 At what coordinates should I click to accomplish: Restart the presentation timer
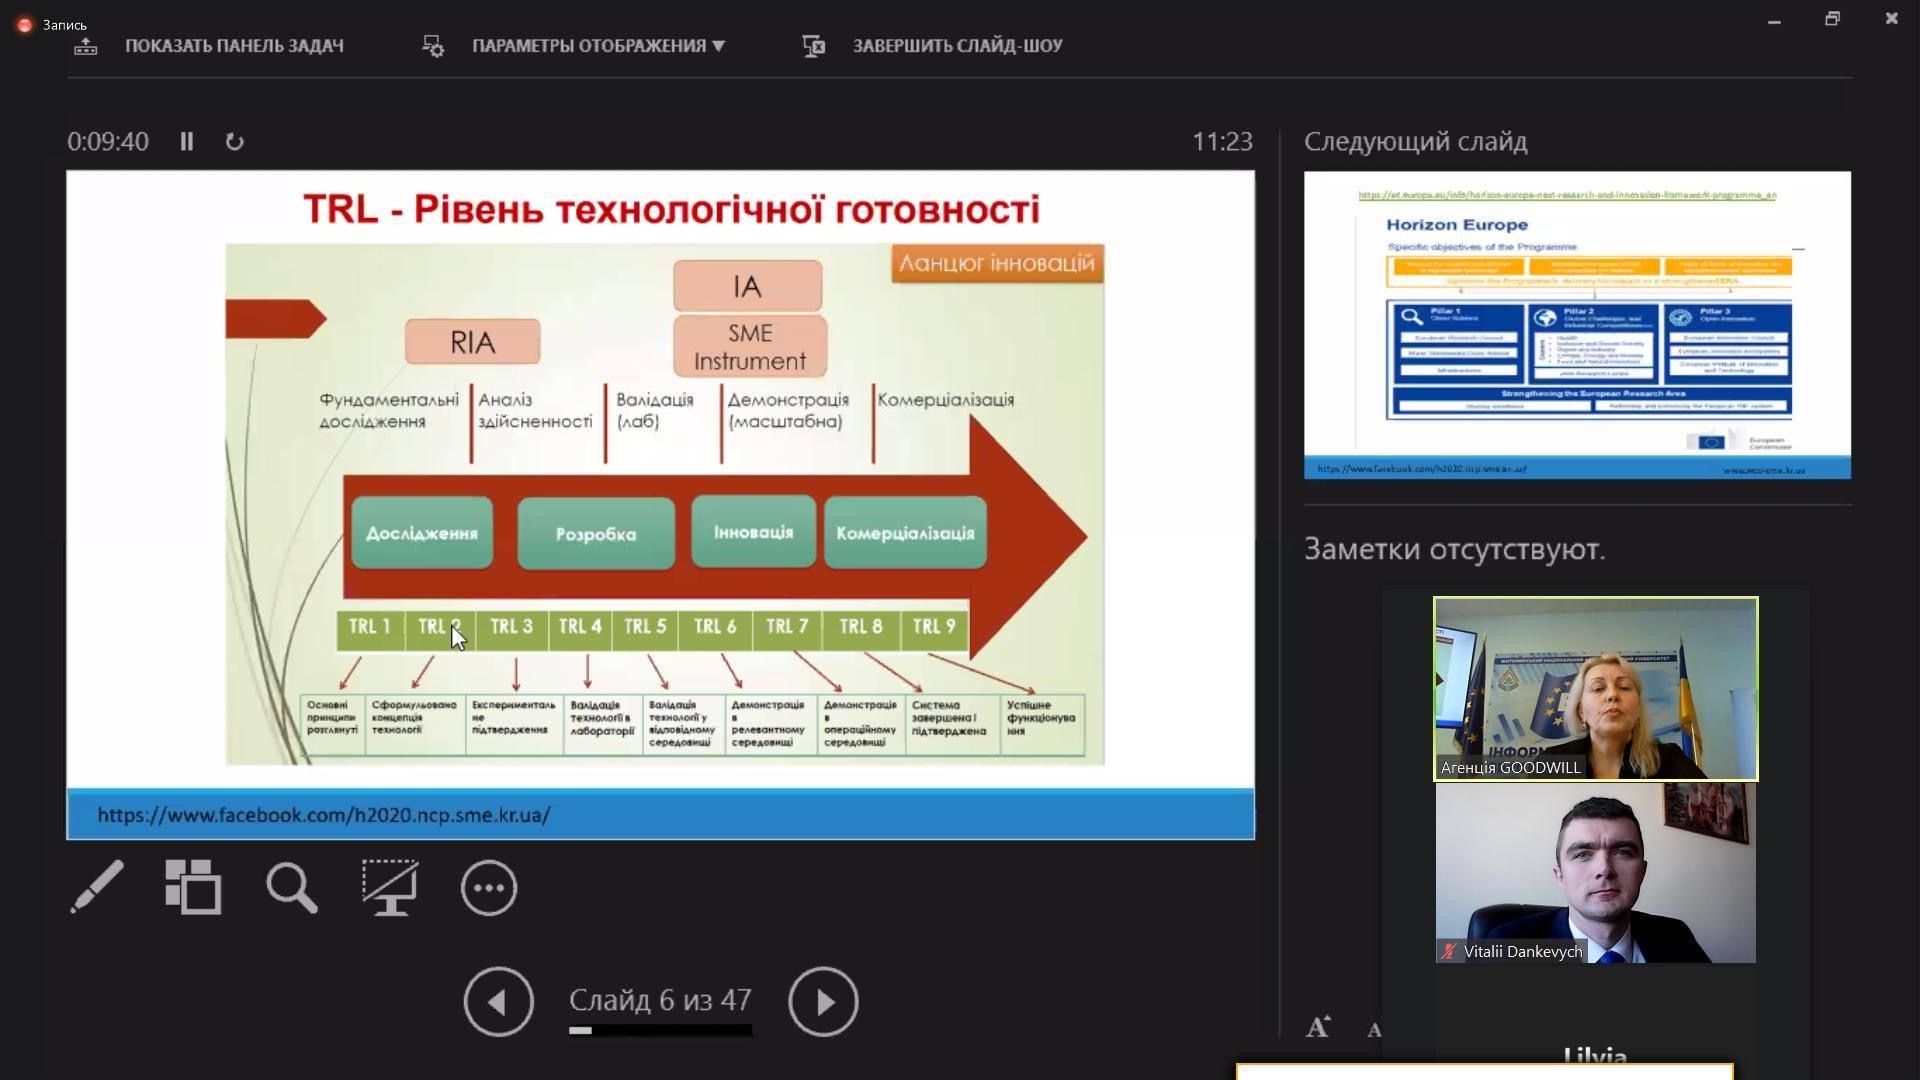pos(235,142)
